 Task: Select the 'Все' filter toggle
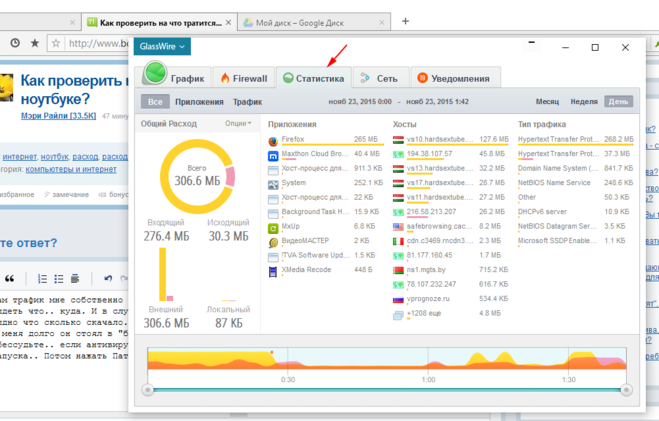pyautogui.click(x=155, y=102)
